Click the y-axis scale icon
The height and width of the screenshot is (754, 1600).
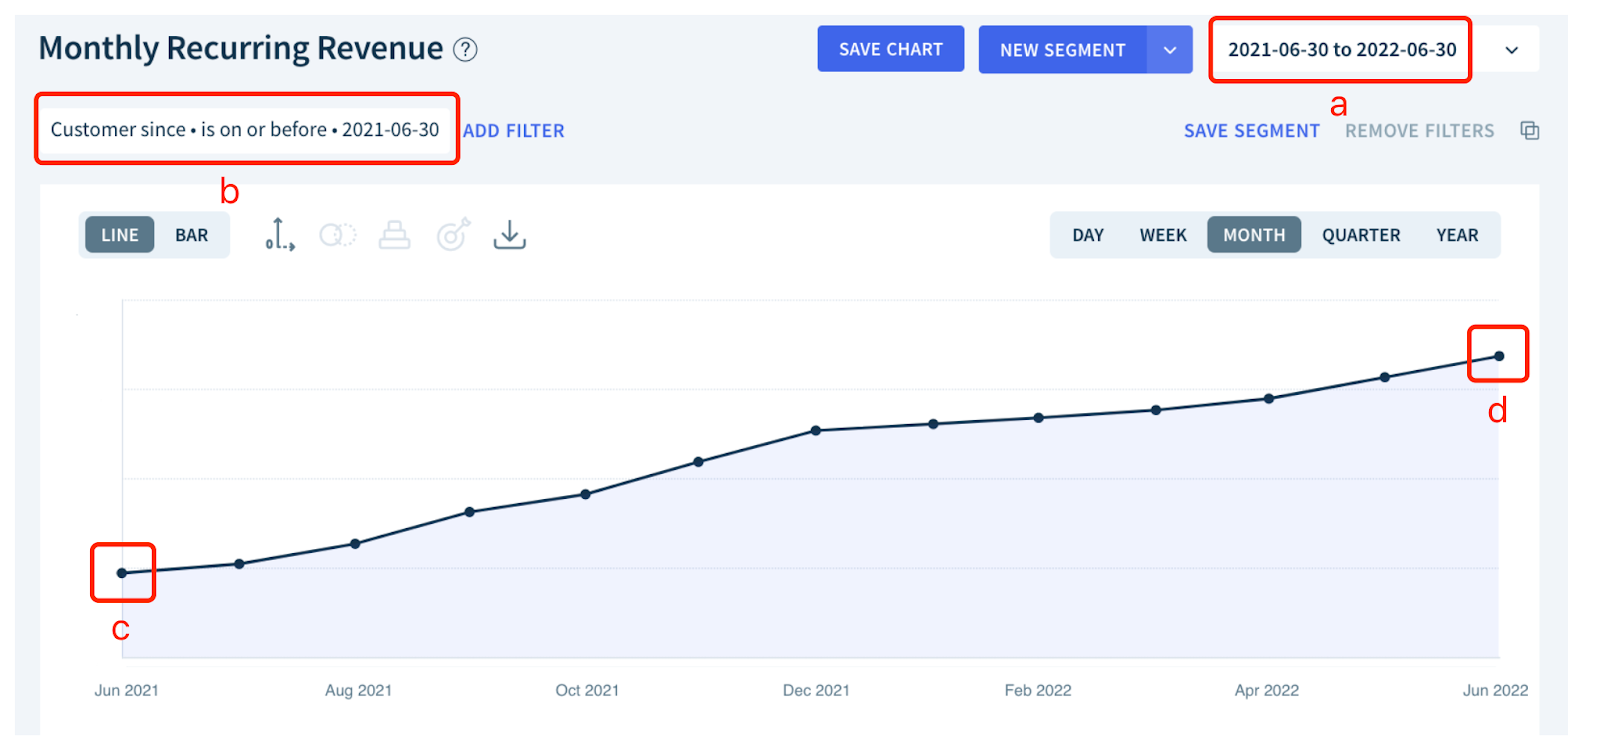coord(279,235)
